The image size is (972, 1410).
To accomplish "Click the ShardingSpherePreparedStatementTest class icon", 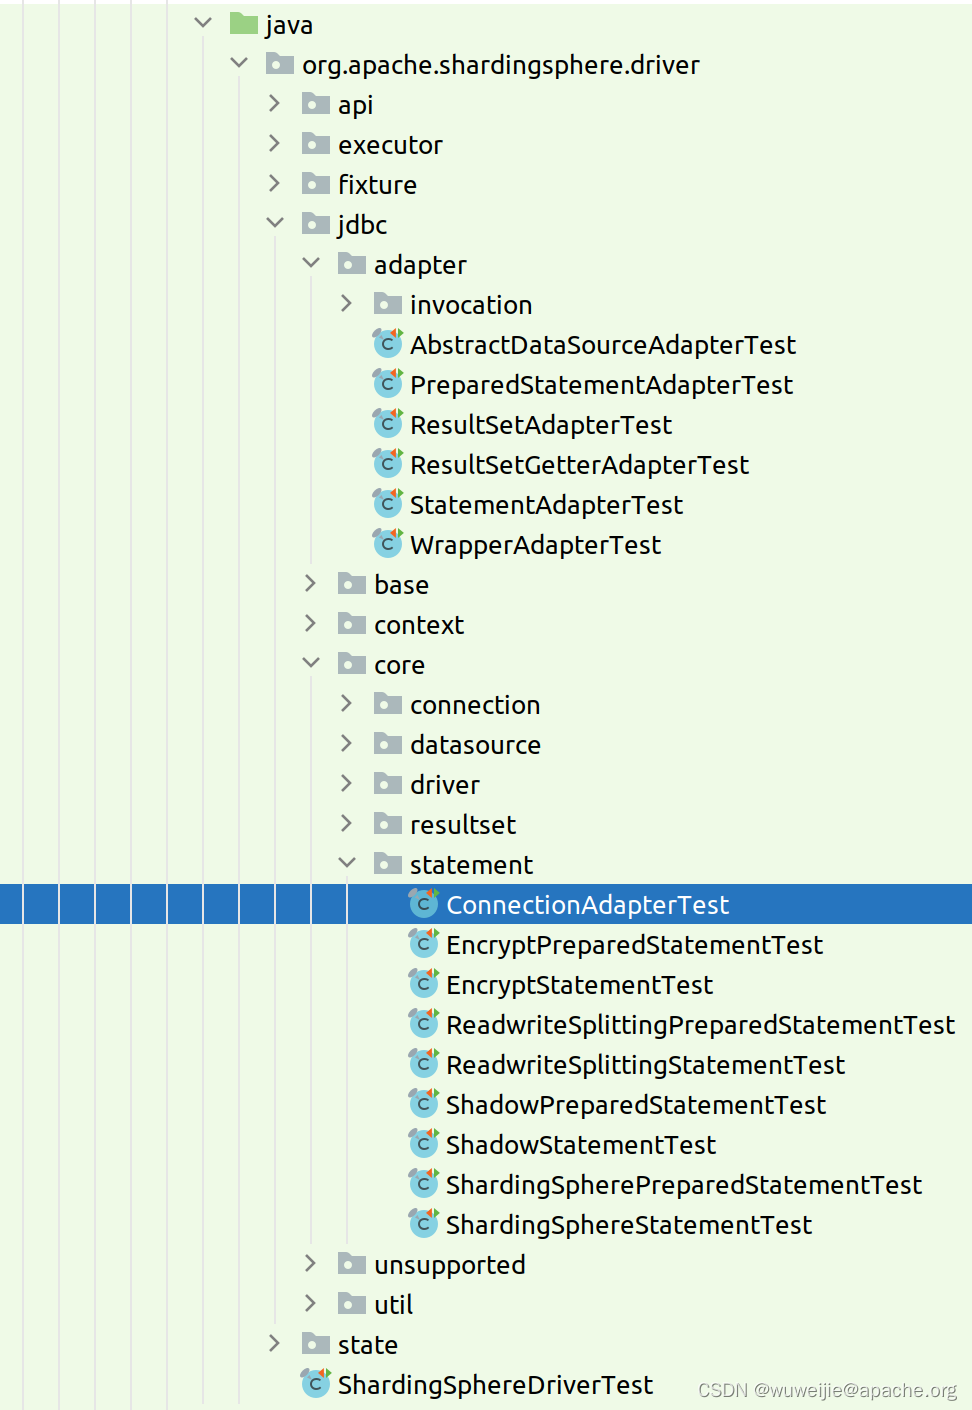I will point(423,1184).
